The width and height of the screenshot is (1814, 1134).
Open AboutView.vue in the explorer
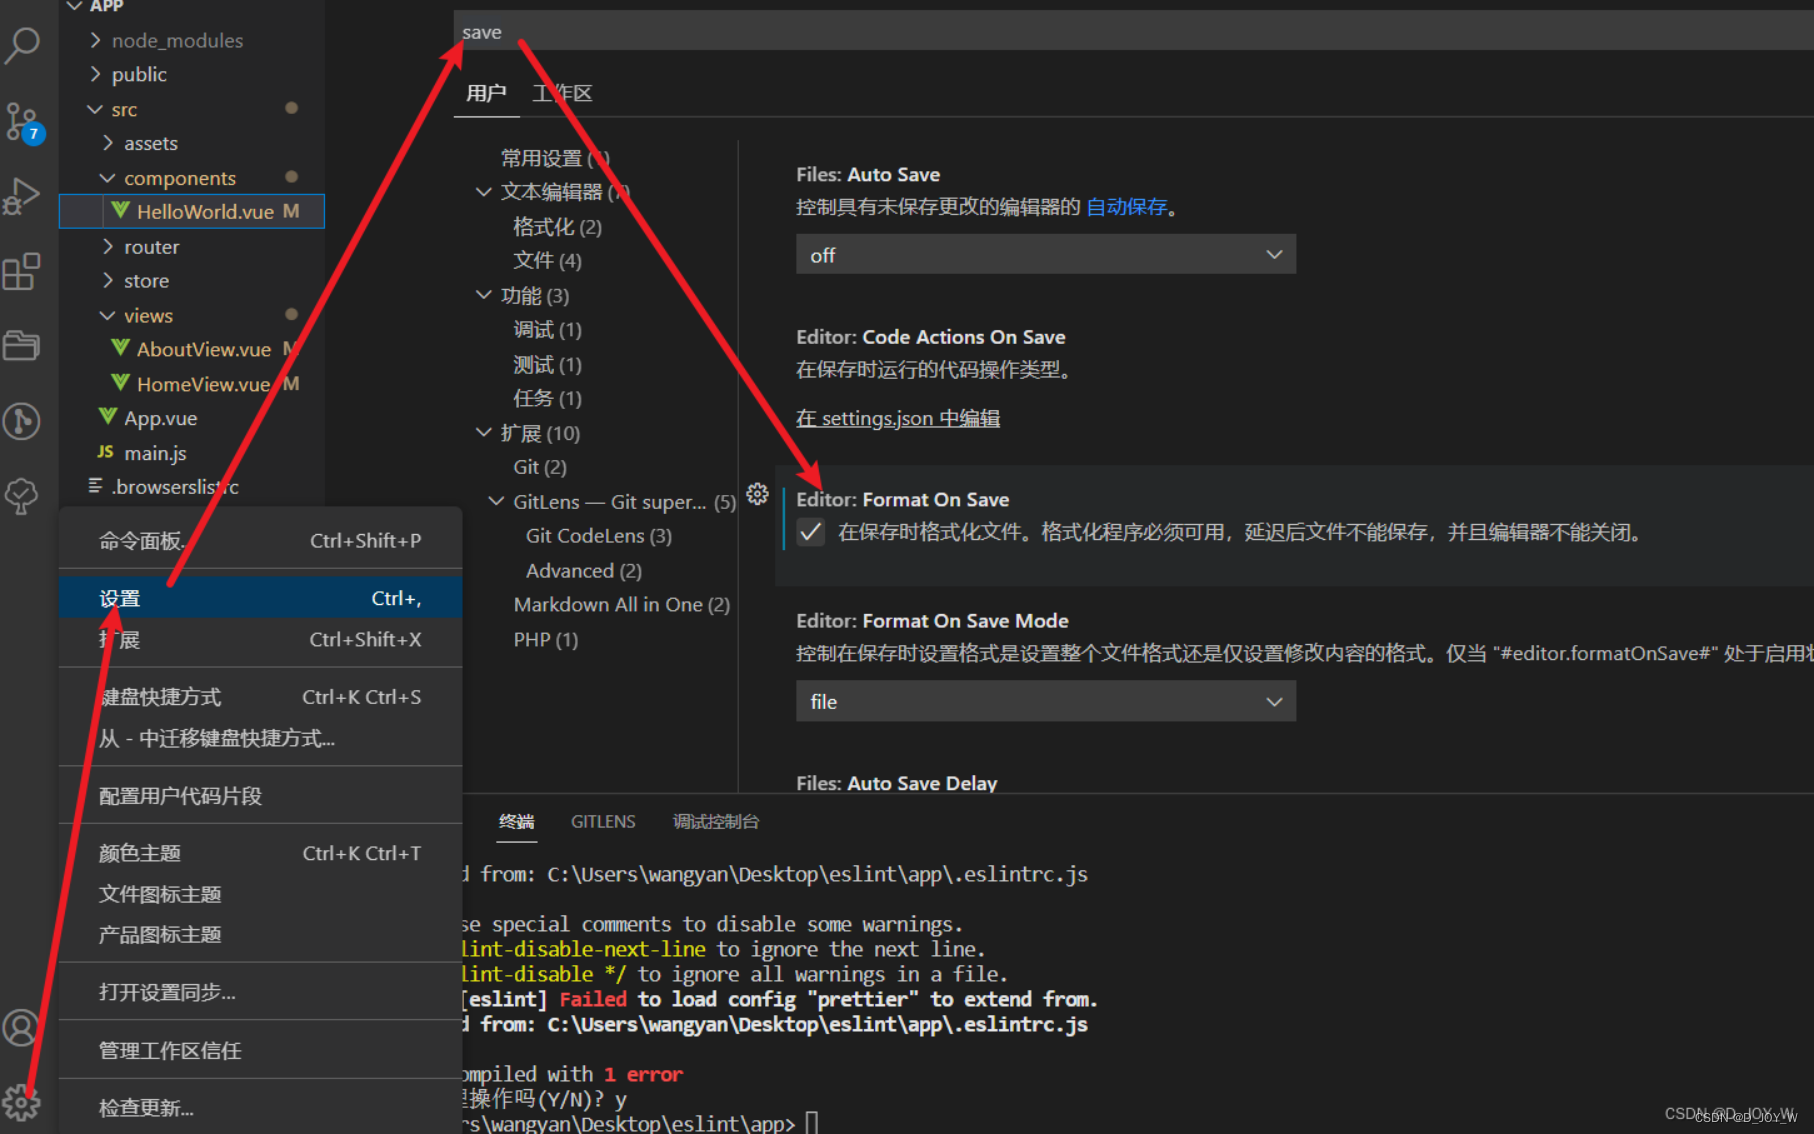[x=204, y=349]
